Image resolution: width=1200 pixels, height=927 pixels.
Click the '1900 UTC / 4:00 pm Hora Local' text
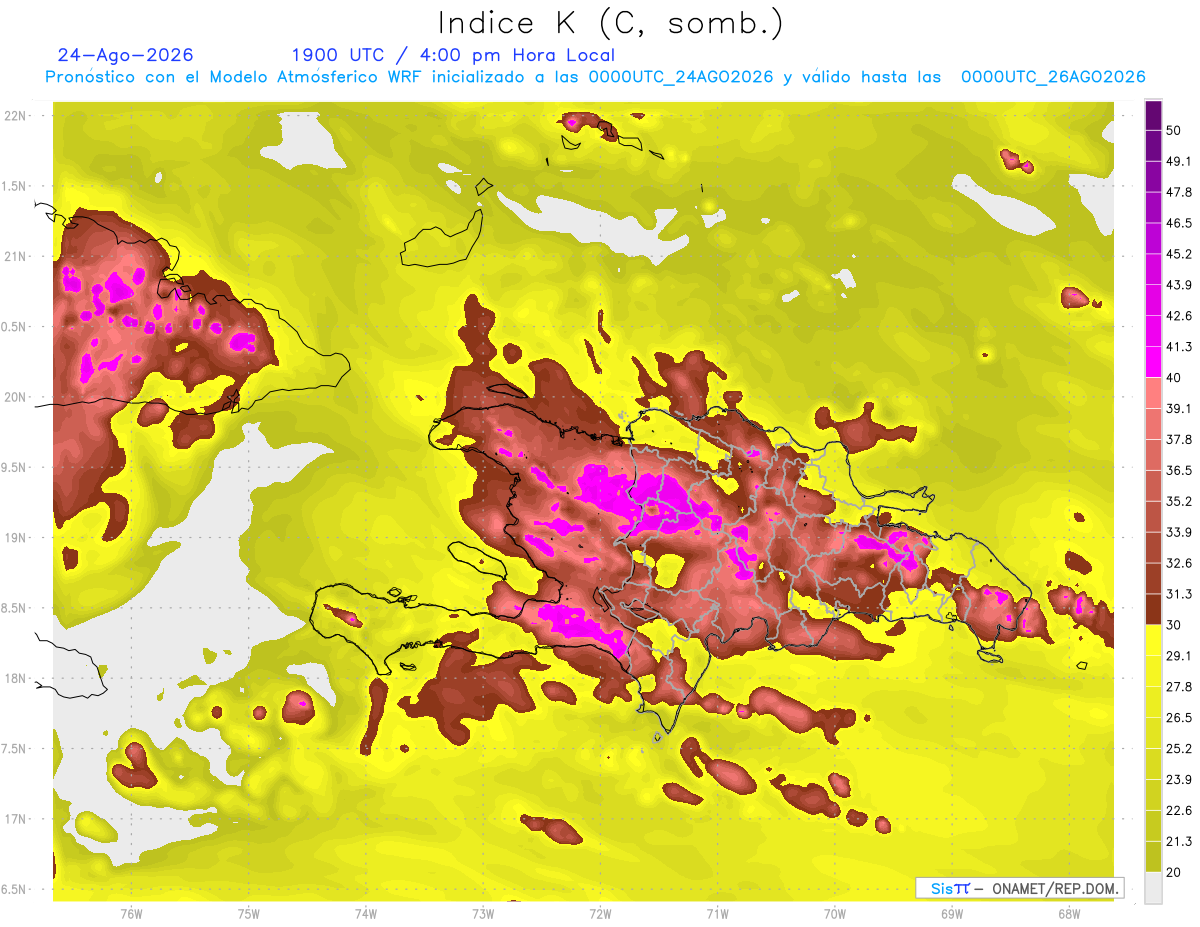[x=453, y=55]
